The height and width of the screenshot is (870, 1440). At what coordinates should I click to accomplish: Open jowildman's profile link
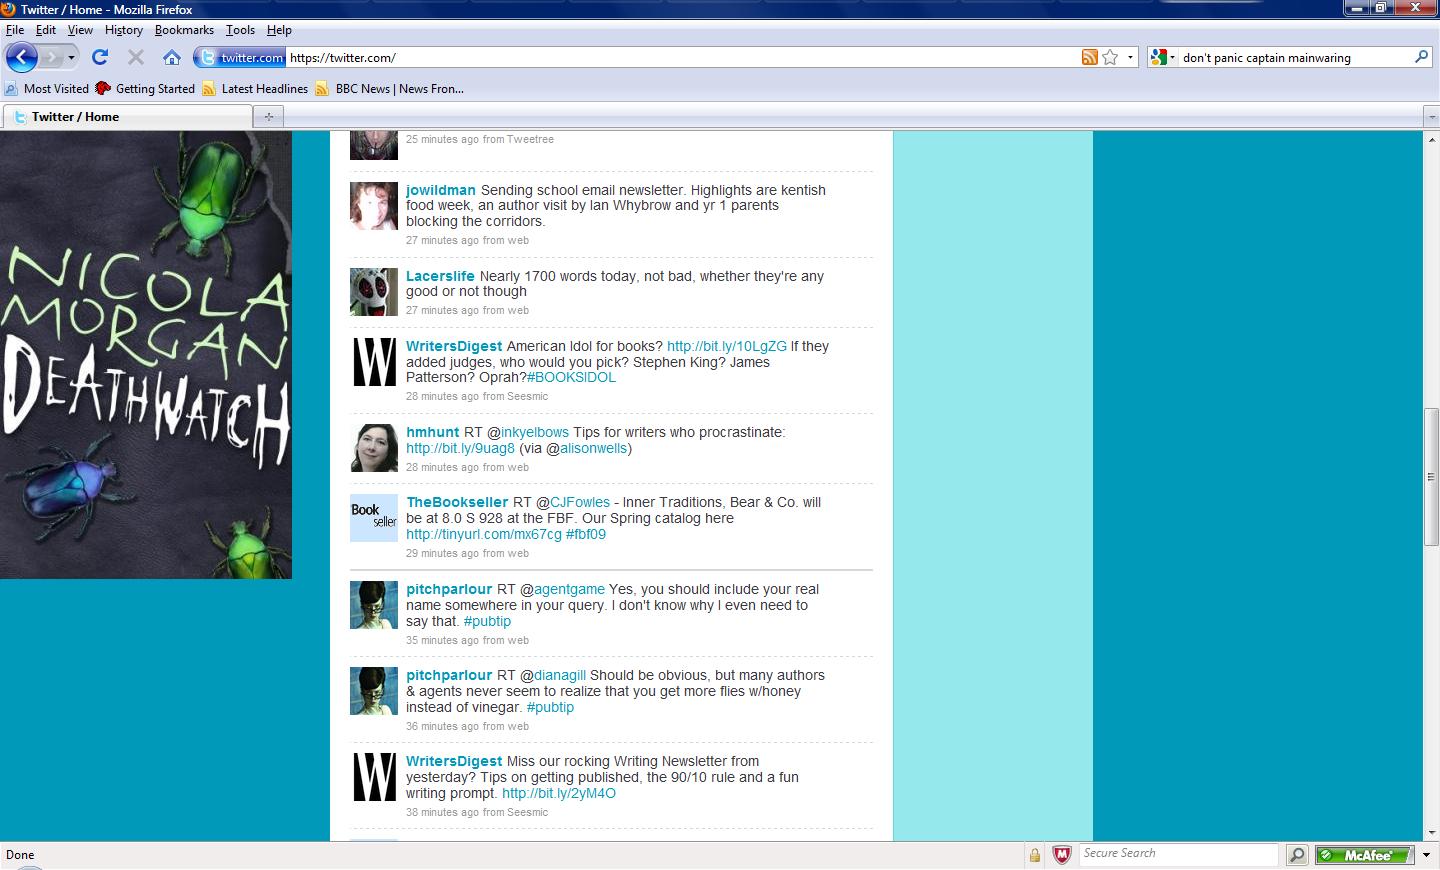tap(441, 190)
